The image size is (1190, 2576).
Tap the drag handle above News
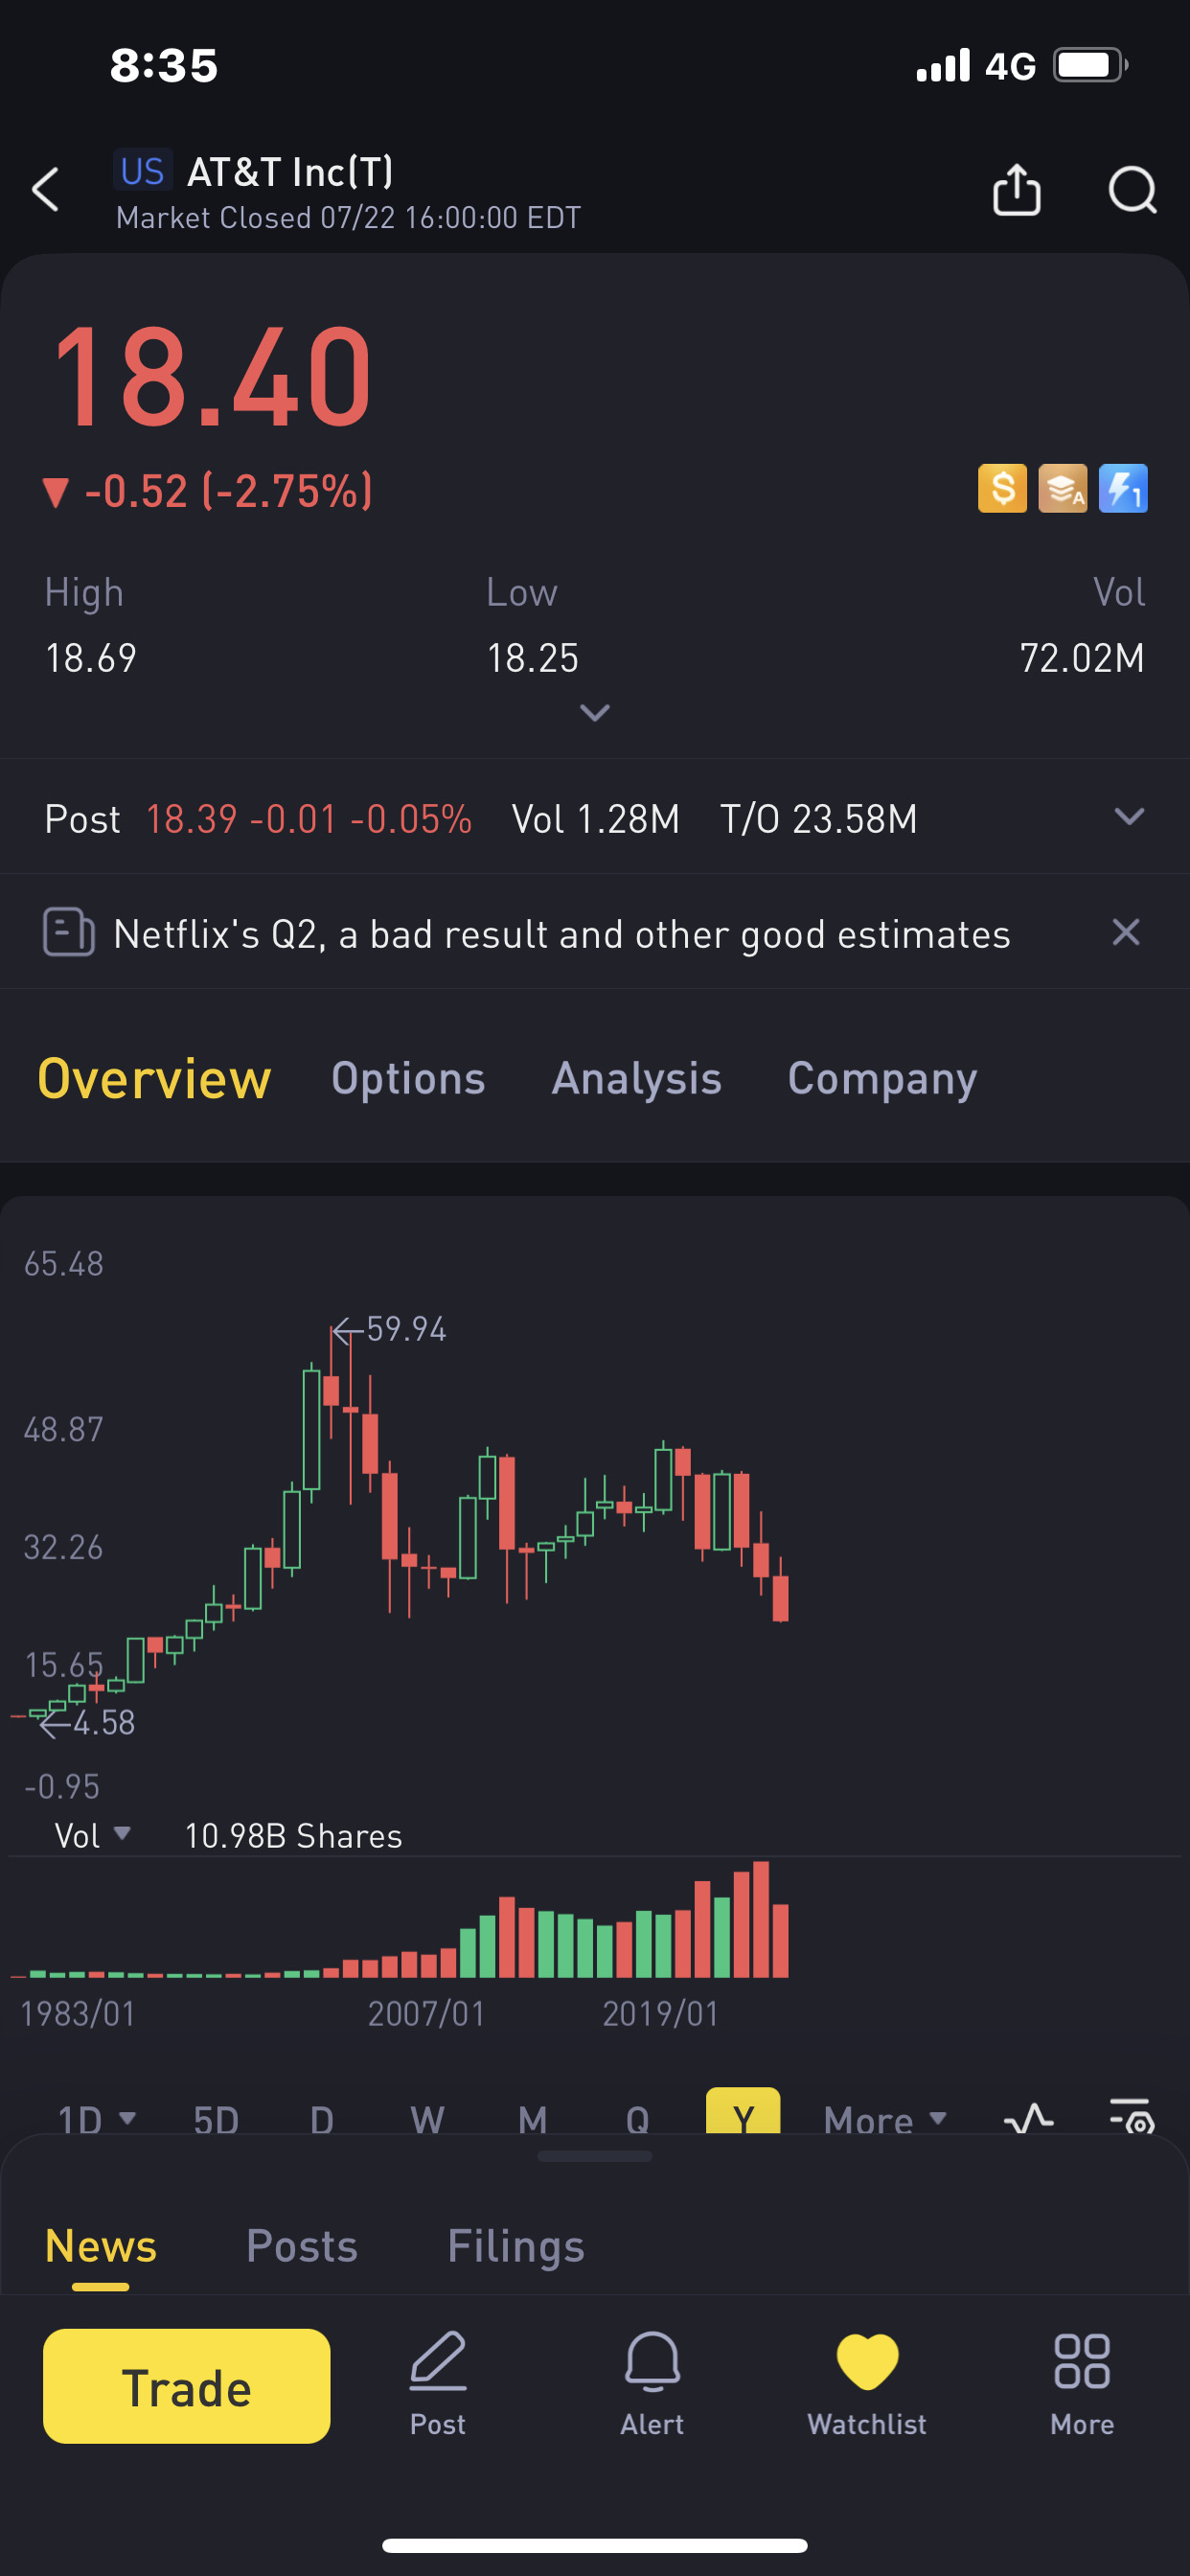point(595,2156)
